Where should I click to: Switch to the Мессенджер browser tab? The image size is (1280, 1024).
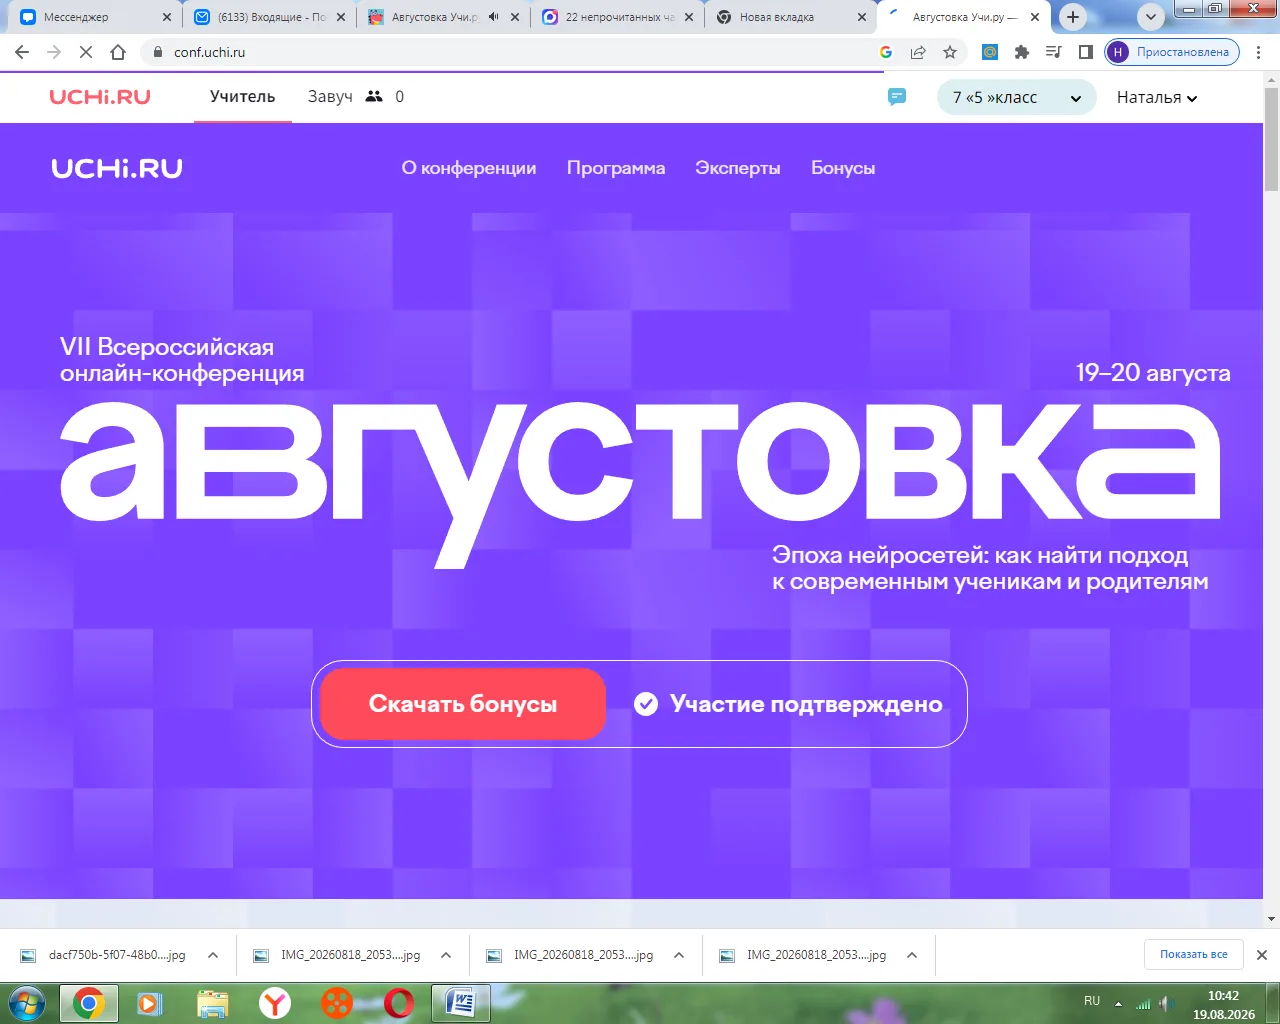(92, 17)
